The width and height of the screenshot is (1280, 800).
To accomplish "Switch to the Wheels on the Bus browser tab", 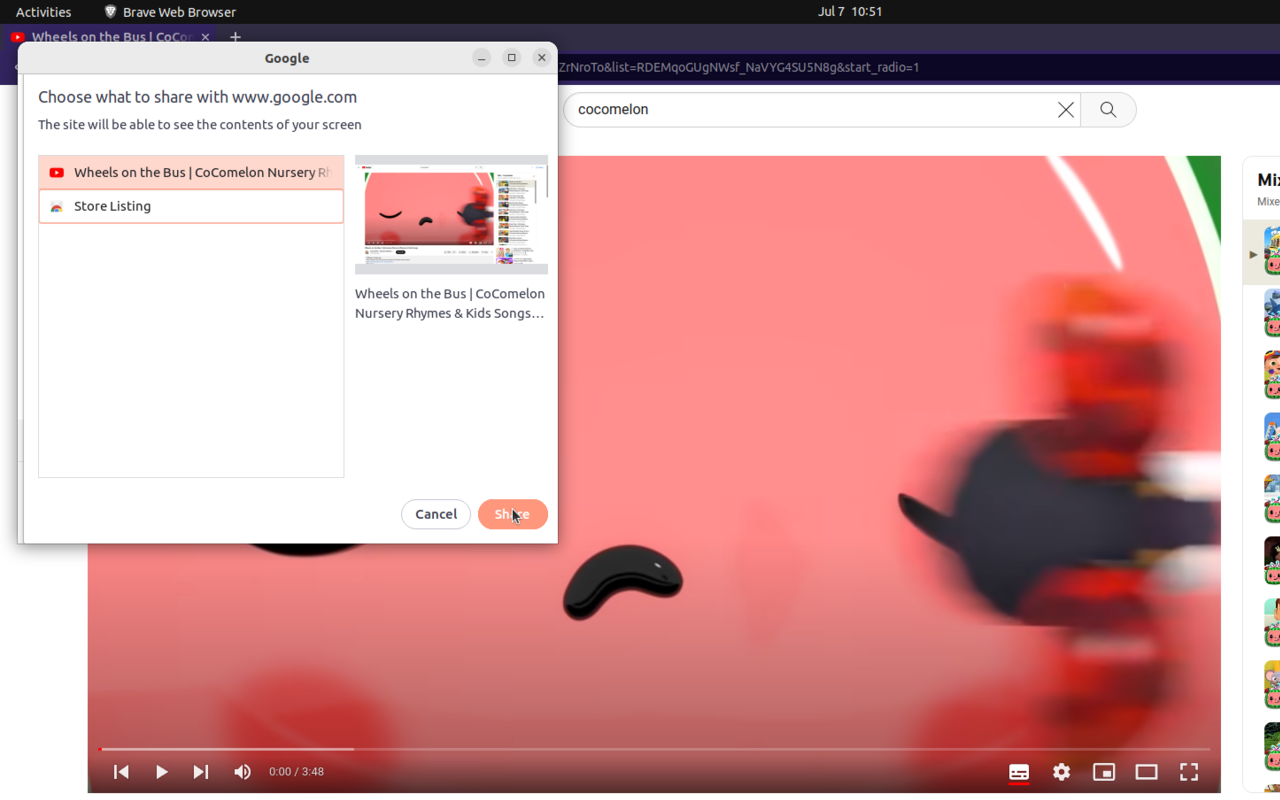I will [x=110, y=36].
